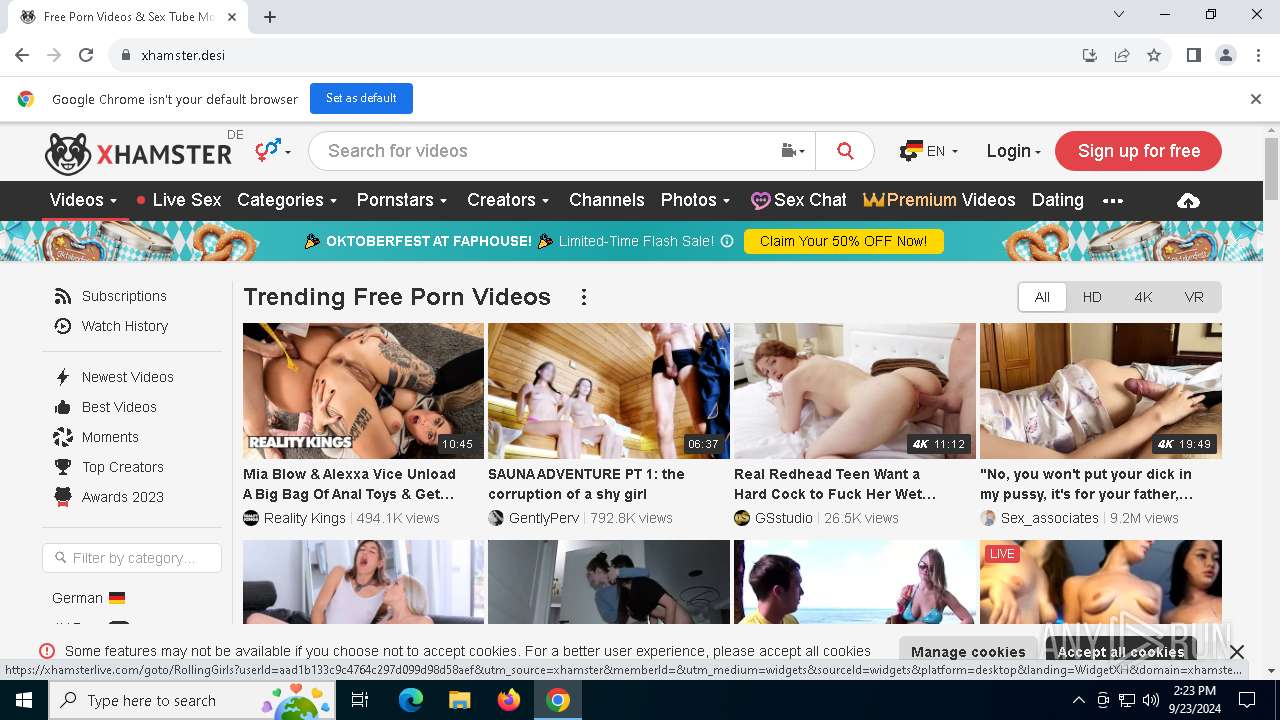The height and width of the screenshot is (720, 1280).
Task: Open the Dating nav item
Action: [x=1057, y=200]
